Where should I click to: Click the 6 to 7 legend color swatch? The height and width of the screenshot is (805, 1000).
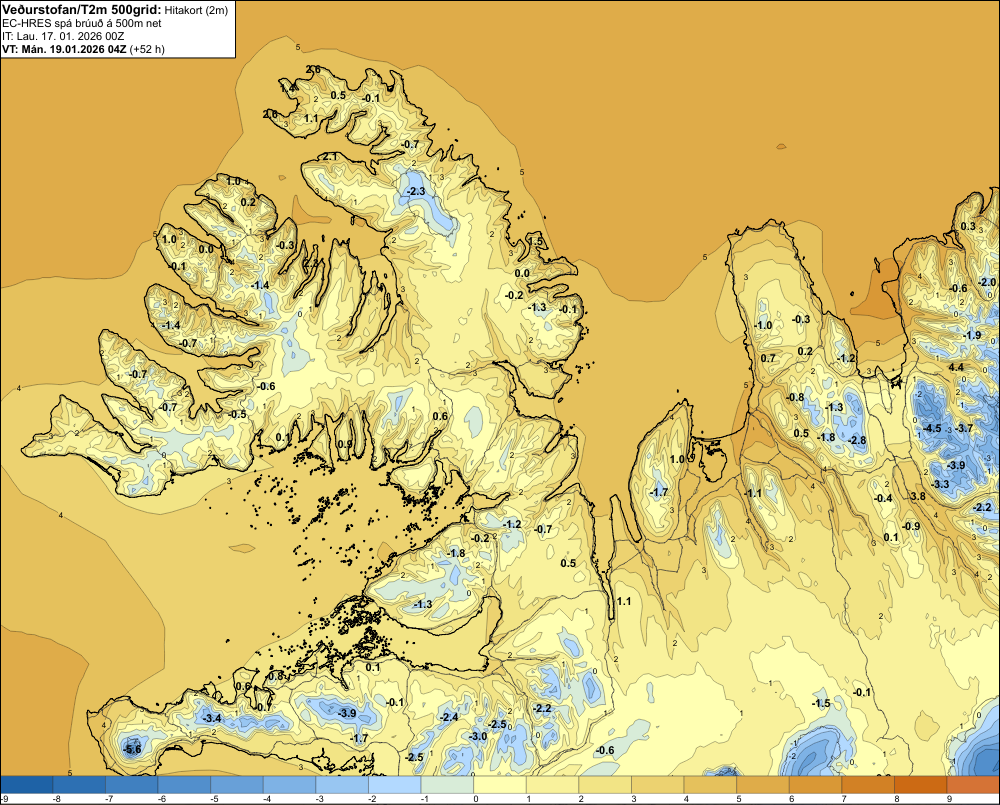point(816,784)
